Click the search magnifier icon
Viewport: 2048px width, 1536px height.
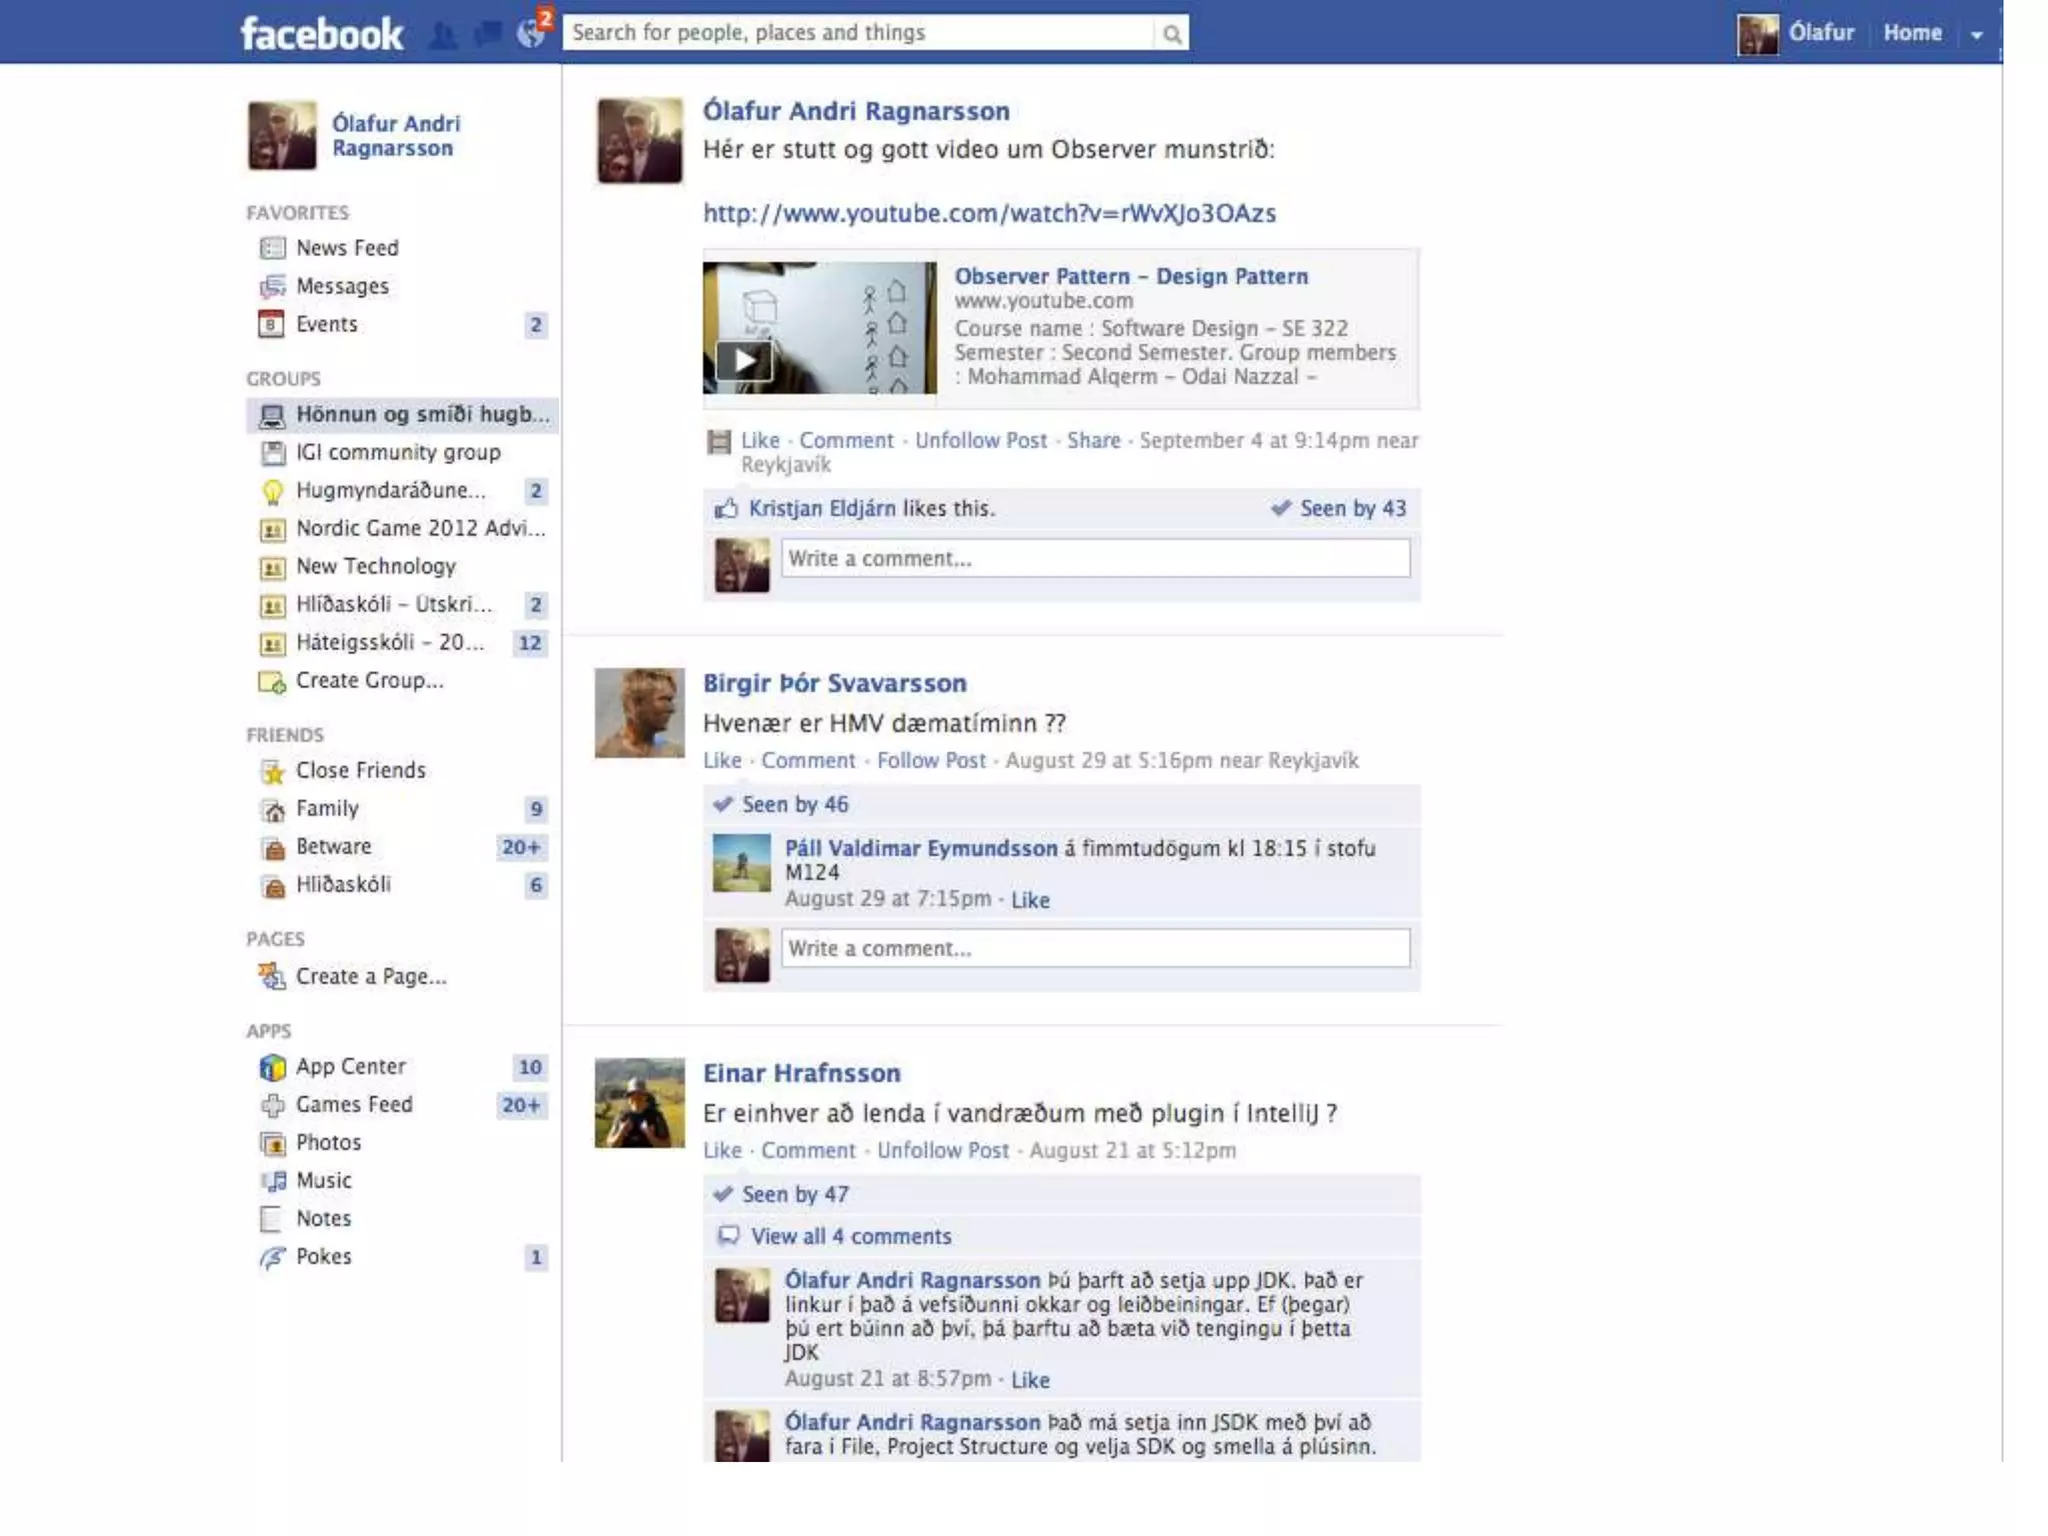(x=1171, y=35)
